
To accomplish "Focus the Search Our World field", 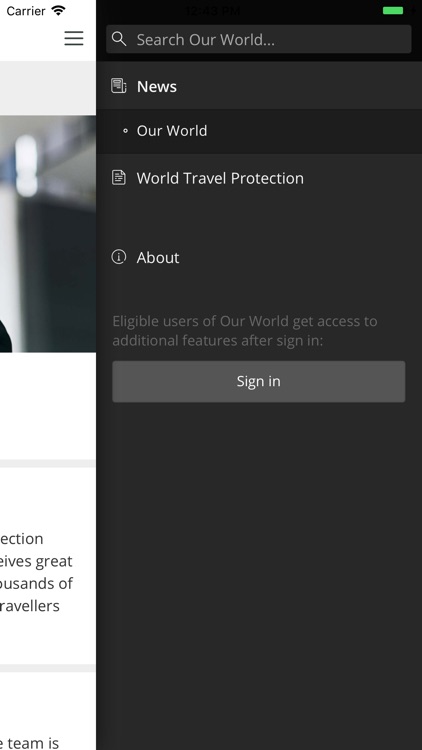I will 259,39.
